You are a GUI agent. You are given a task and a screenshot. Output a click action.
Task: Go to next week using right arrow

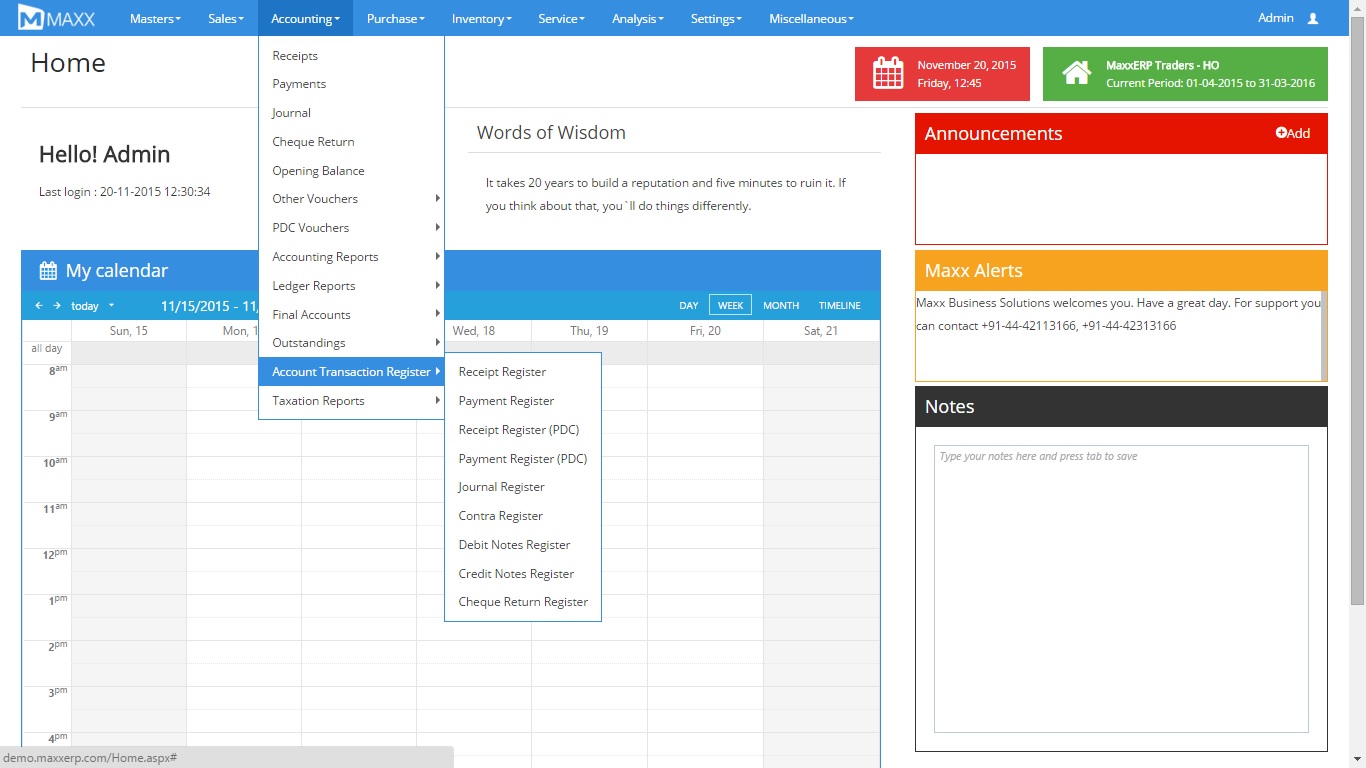pyautogui.click(x=57, y=306)
